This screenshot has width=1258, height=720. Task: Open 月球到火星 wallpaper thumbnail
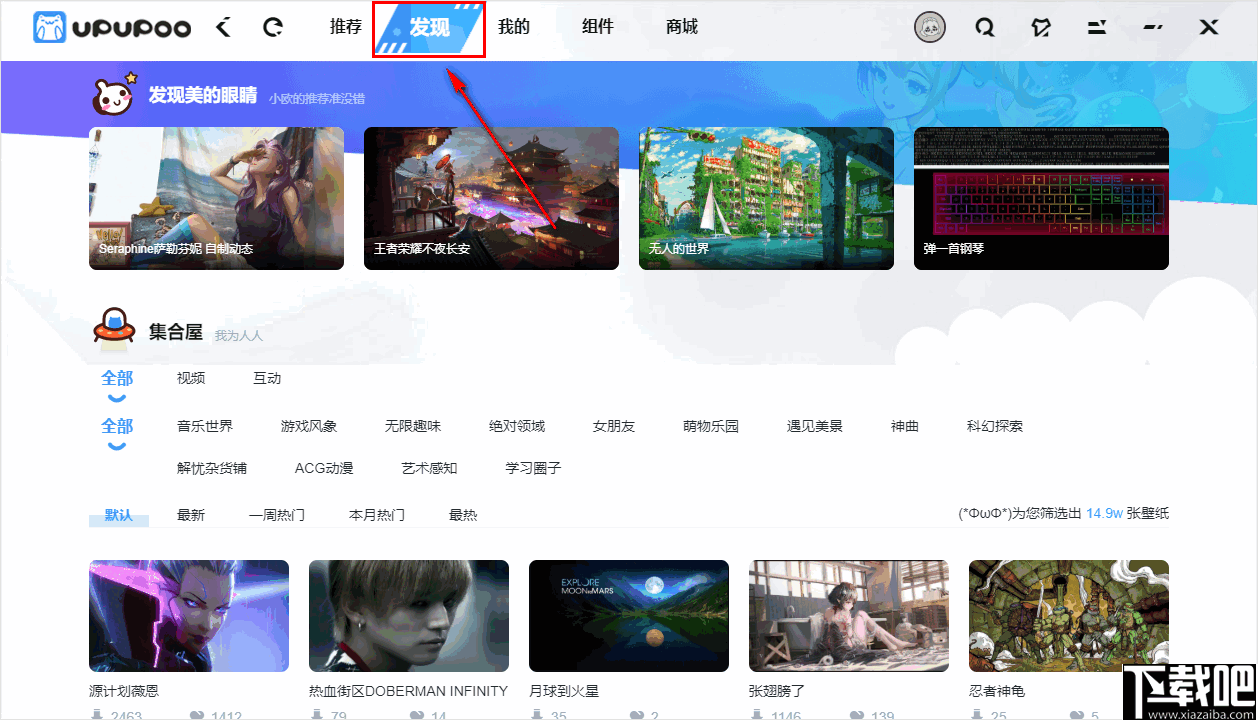(x=629, y=616)
